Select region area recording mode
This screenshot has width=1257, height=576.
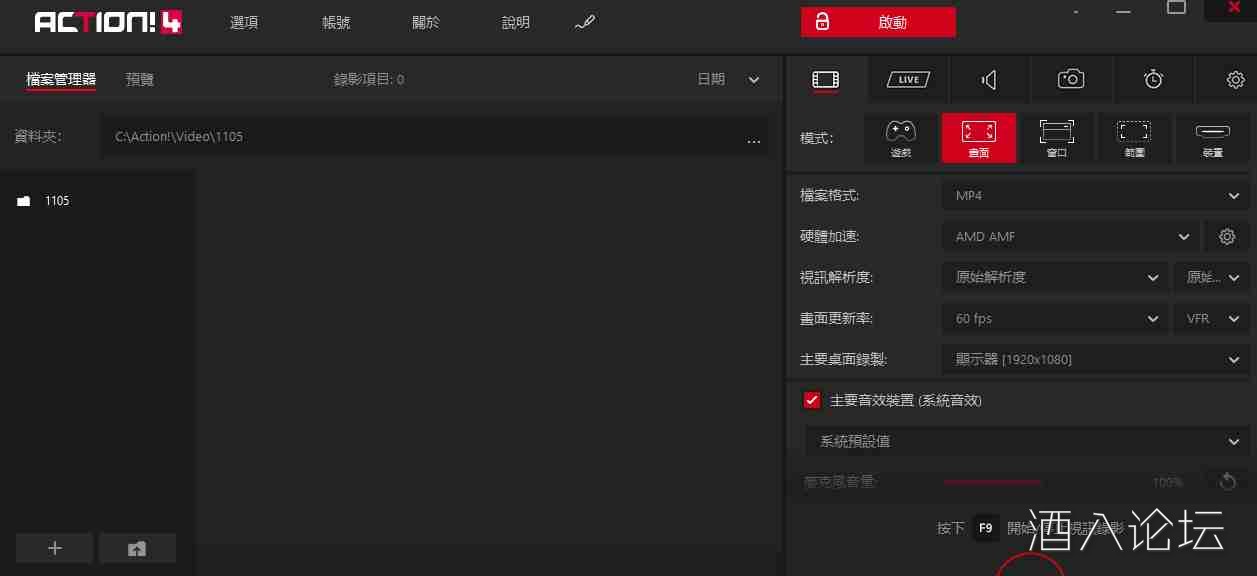[x=1134, y=138]
